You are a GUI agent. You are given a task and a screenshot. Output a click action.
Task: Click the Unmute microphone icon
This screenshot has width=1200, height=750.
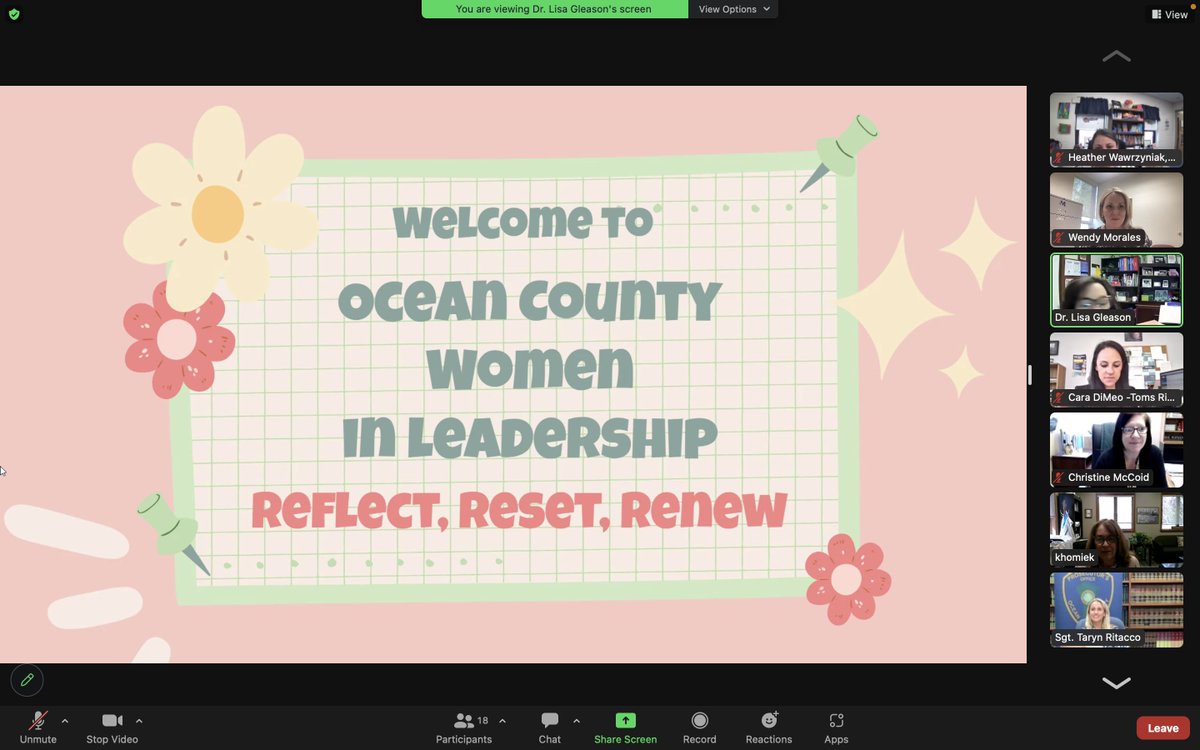pos(38,720)
